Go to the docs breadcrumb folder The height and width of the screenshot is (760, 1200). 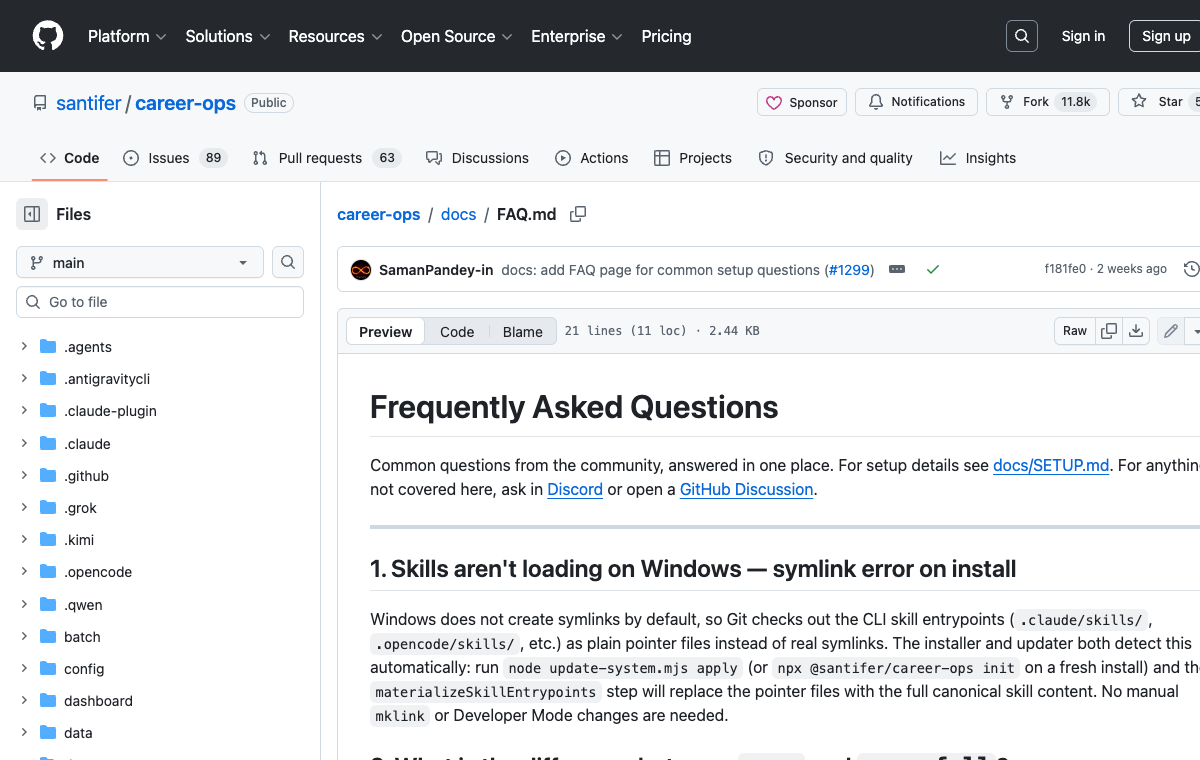point(459,214)
